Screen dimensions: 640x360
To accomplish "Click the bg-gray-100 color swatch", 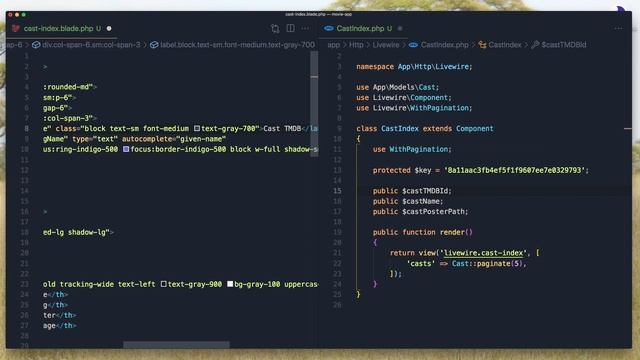I will (230, 284).
